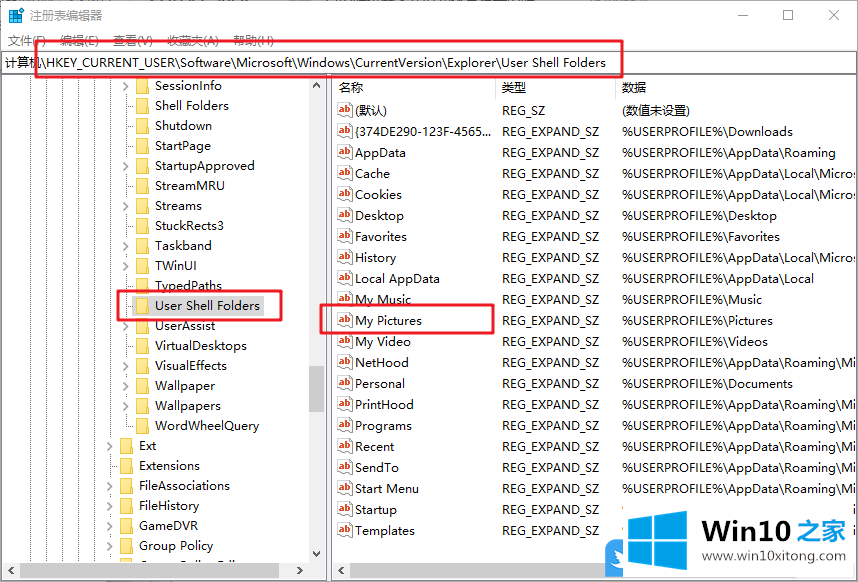Select the My Pictures value name
This screenshot has width=858, height=582.
point(389,321)
